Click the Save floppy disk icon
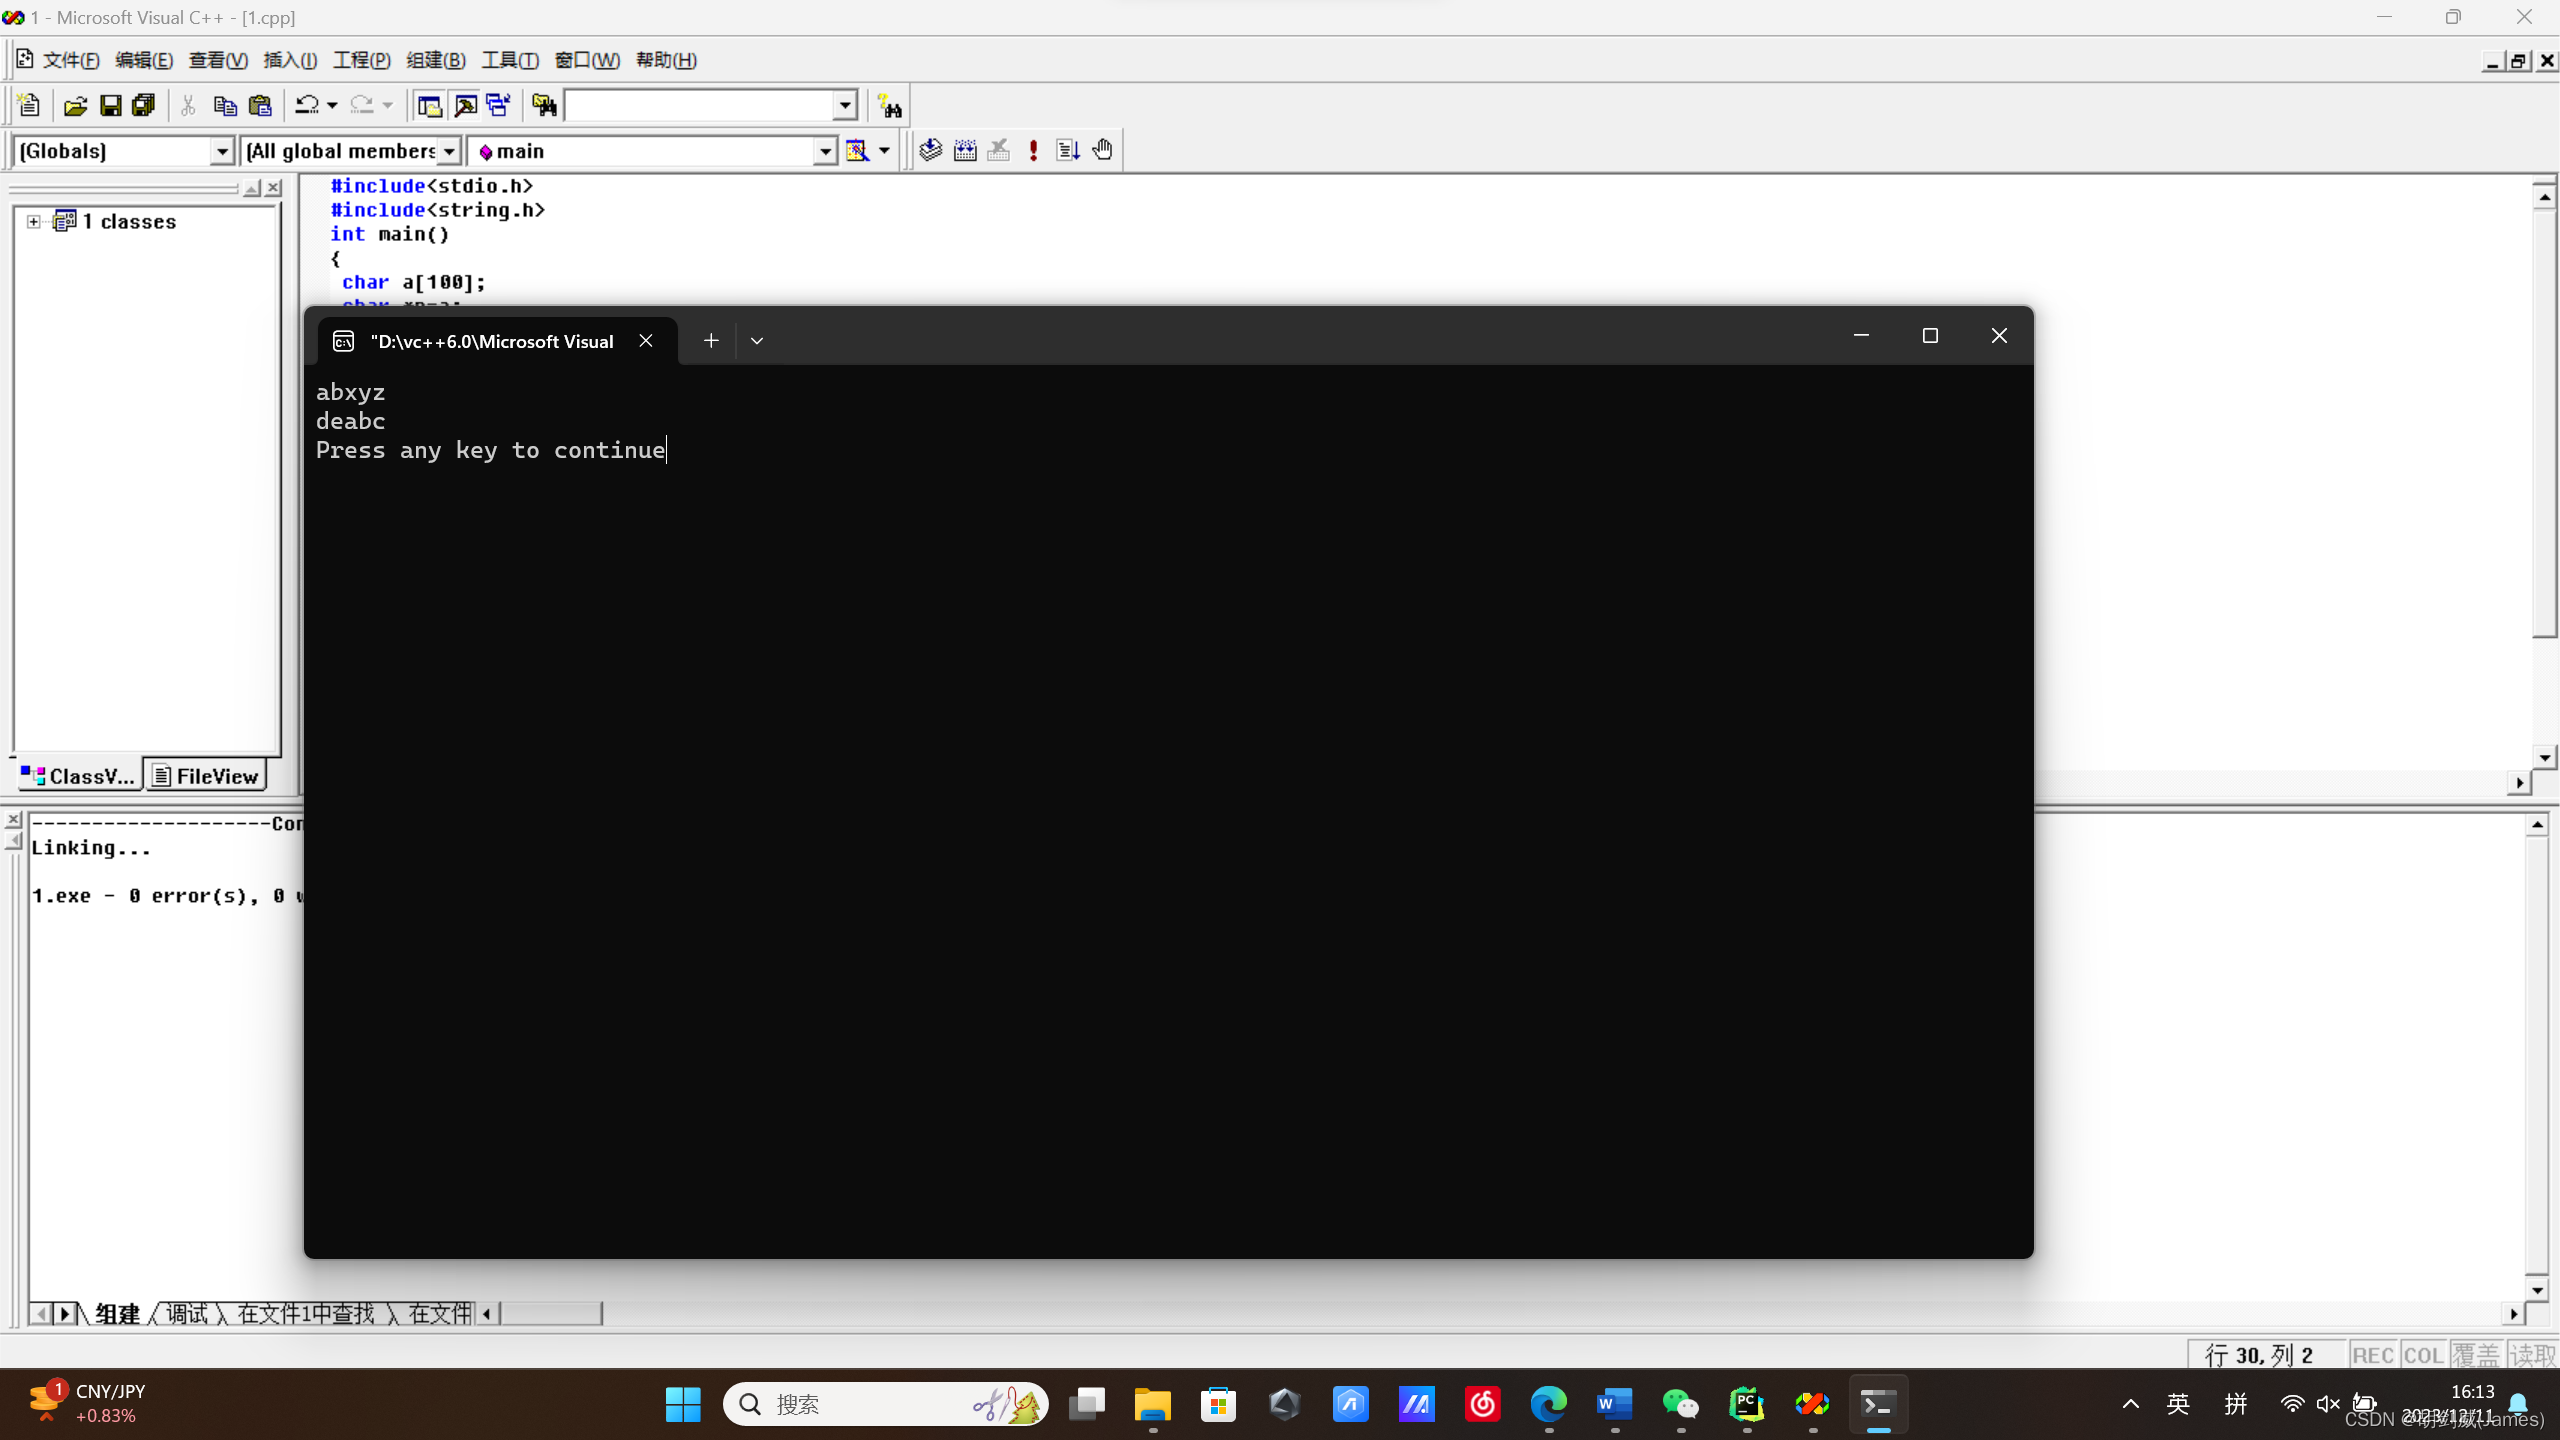The height and width of the screenshot is (1440, 2560). [111, 105]
